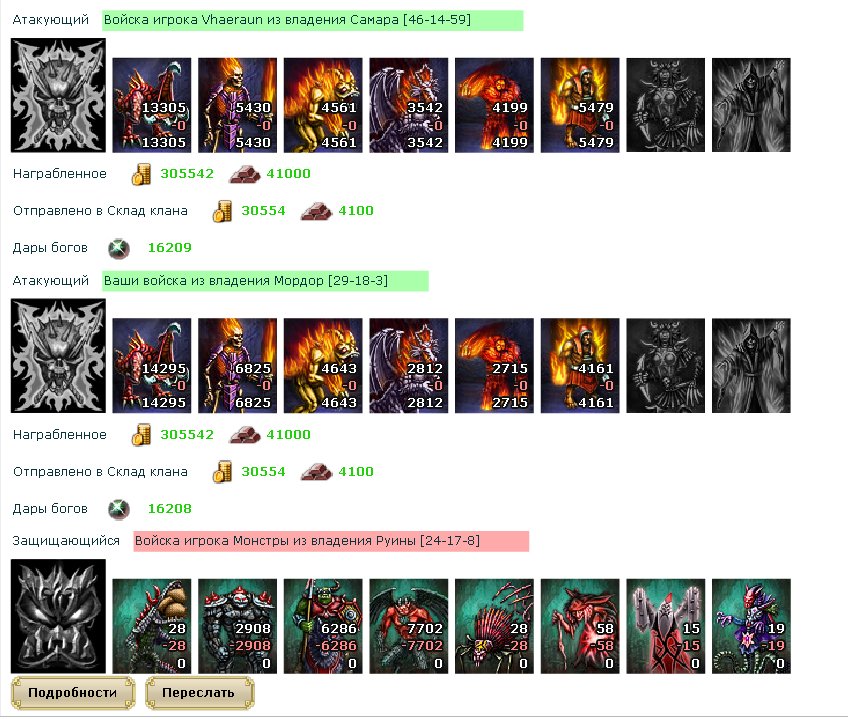The width and height of the screenshot is (848, 719).
Task: Click the ore bars icon beside first 41000
Action: [x=245, y=175]
